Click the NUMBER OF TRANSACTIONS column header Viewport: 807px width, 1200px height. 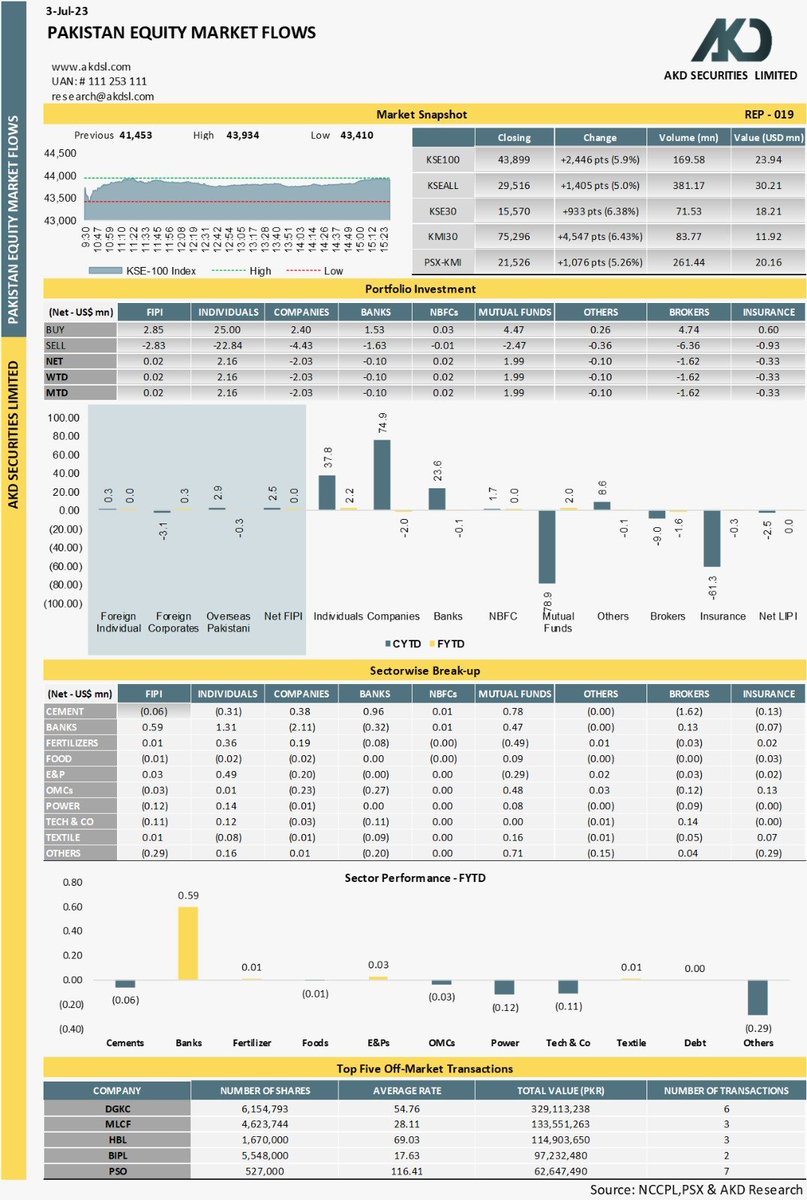pos(725,1090)
